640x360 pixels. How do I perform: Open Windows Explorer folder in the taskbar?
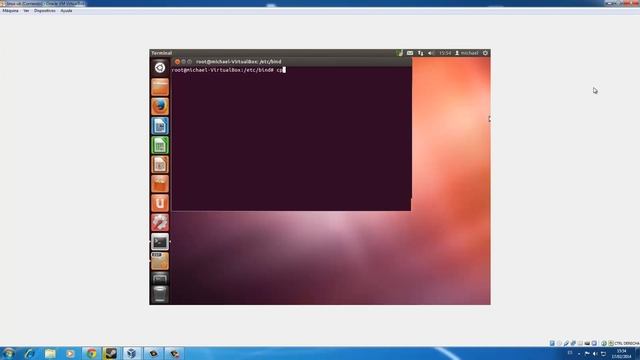click(50, 353)
